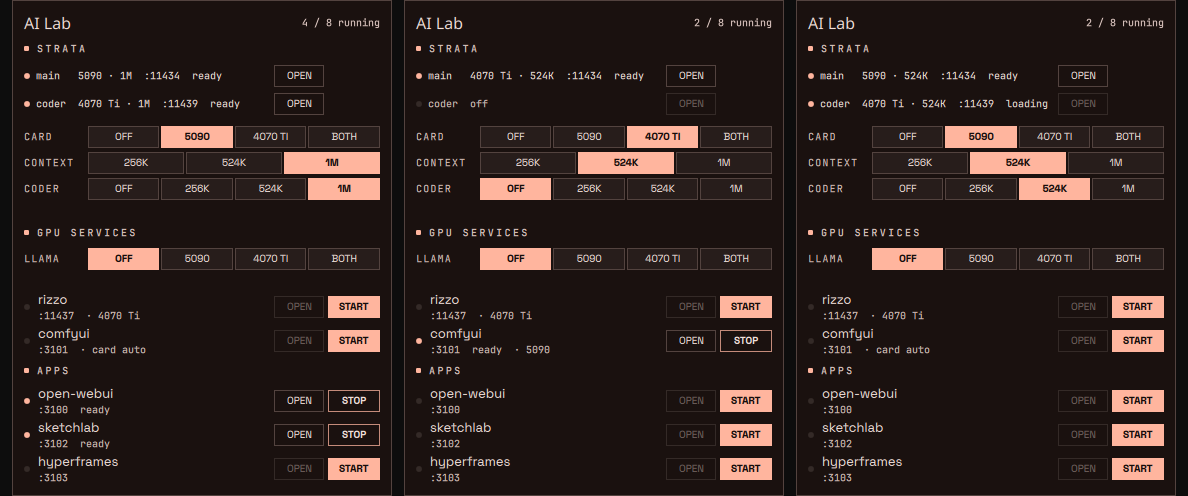
Task: Start rizzo in the right panel
Action: (x=1138, y=307)
